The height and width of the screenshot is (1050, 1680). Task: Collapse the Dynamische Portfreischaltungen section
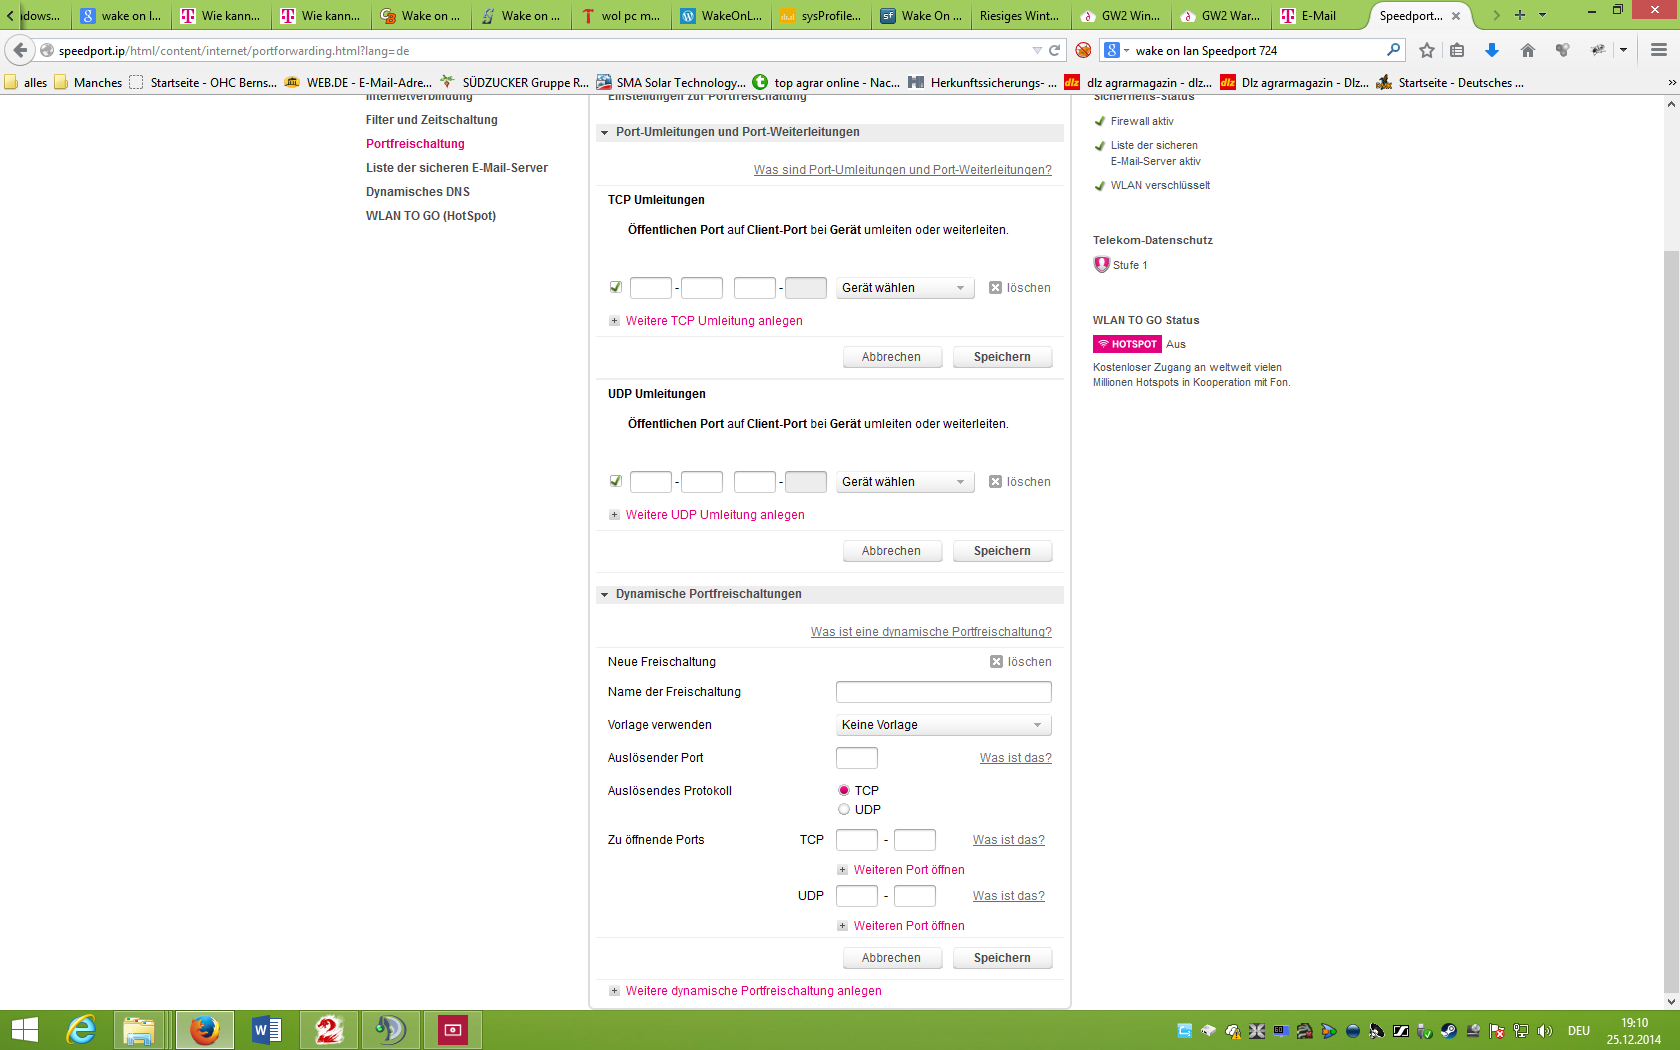(604, 594)
